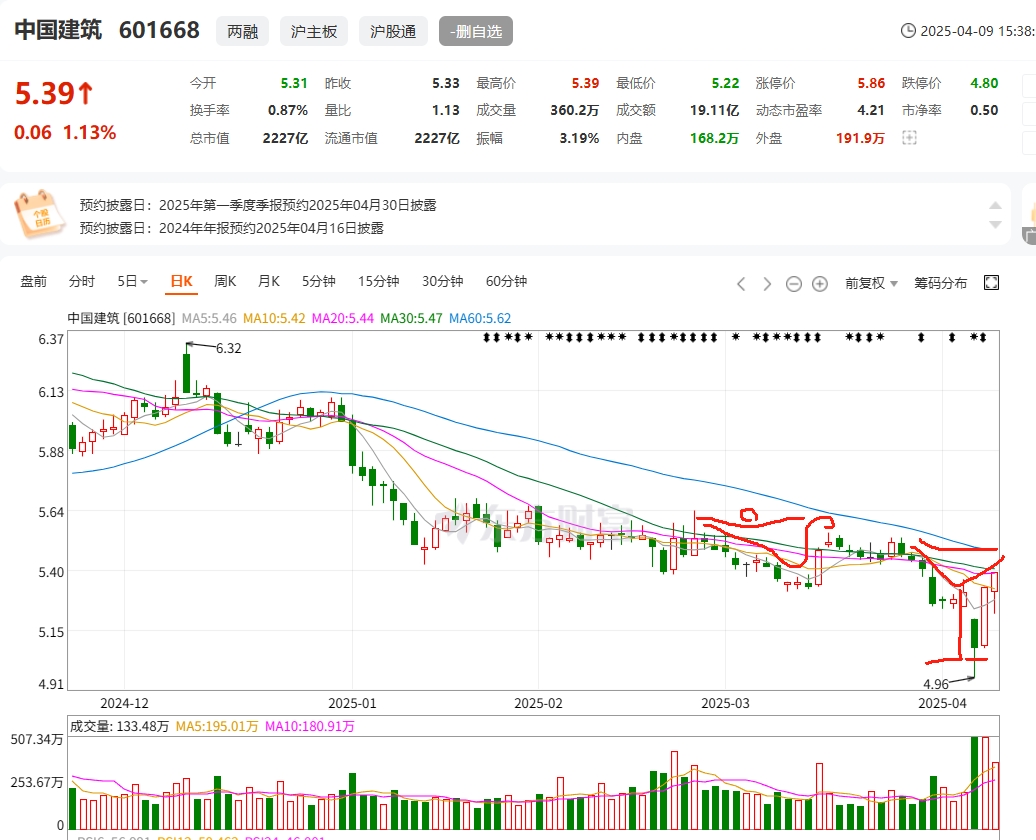Click the stock name 中国建筑 title

(58, 30)
